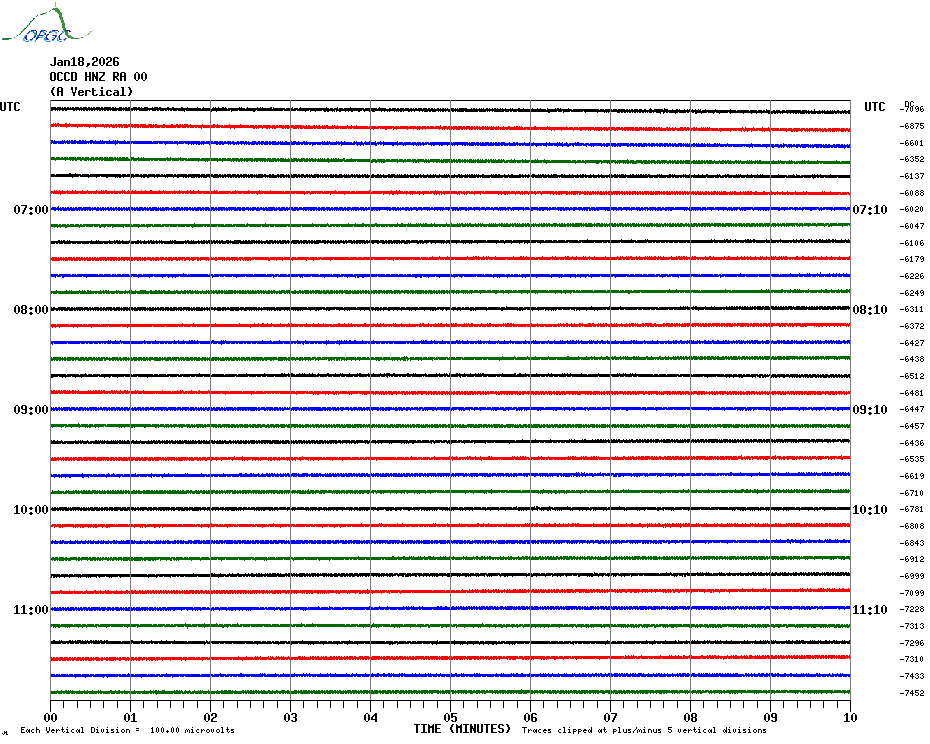Click the 10 minute tick on bottom axis
The width and height of the screenshot is (930, 744).
click(849, 717)
